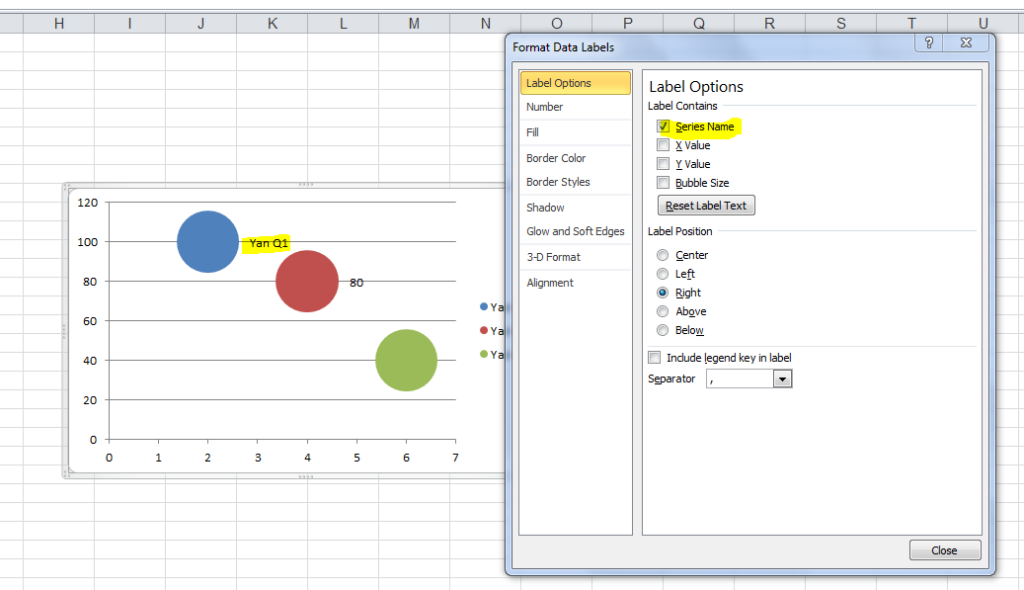1024x590 pixels.
Task: Open the Border Styles category
Action: [x=575, y=182]
